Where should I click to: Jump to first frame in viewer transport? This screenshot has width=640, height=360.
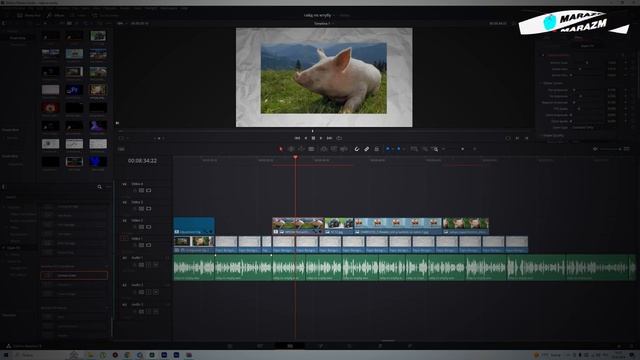(297, 138)
